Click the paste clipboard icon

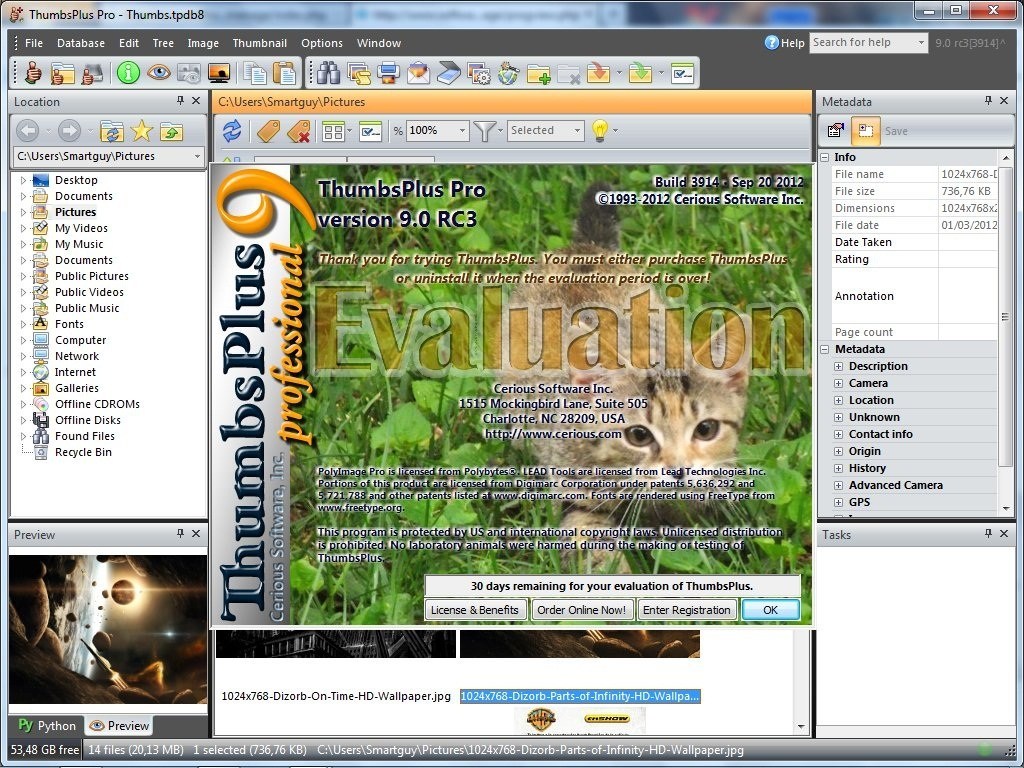pos(285,72)
